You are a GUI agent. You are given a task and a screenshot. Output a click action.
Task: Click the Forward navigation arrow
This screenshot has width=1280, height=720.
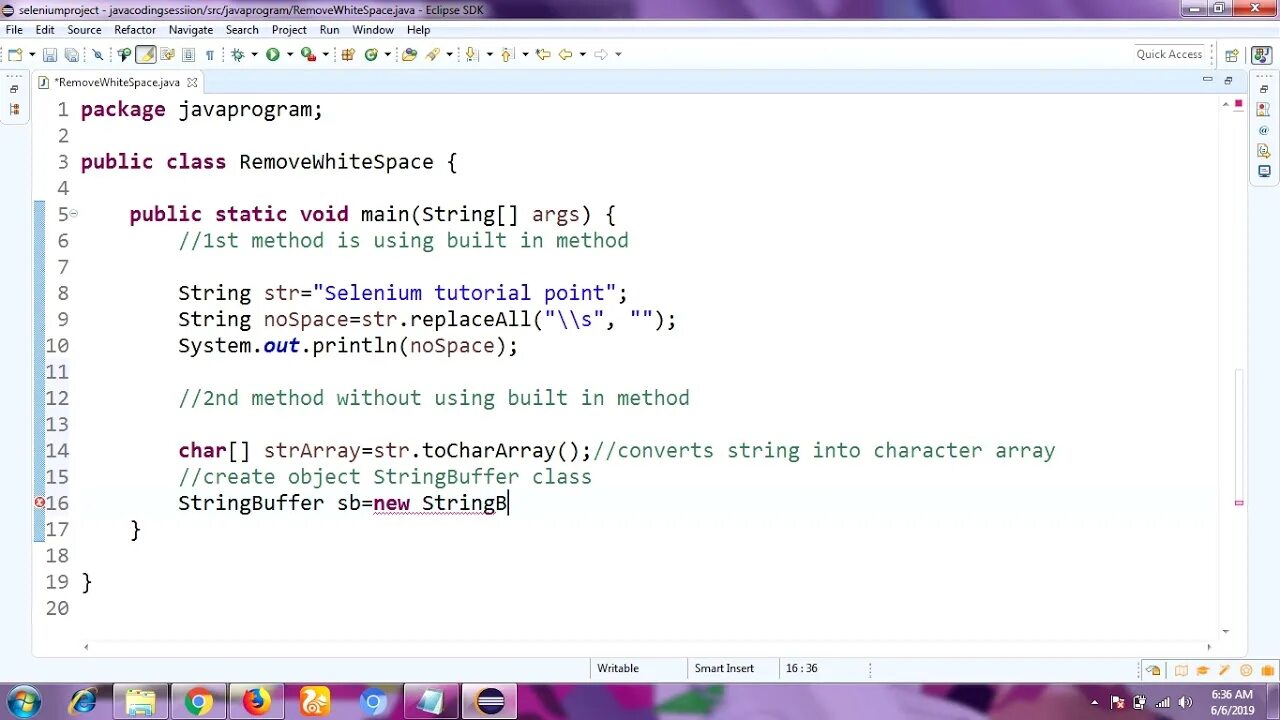(601, 54)
